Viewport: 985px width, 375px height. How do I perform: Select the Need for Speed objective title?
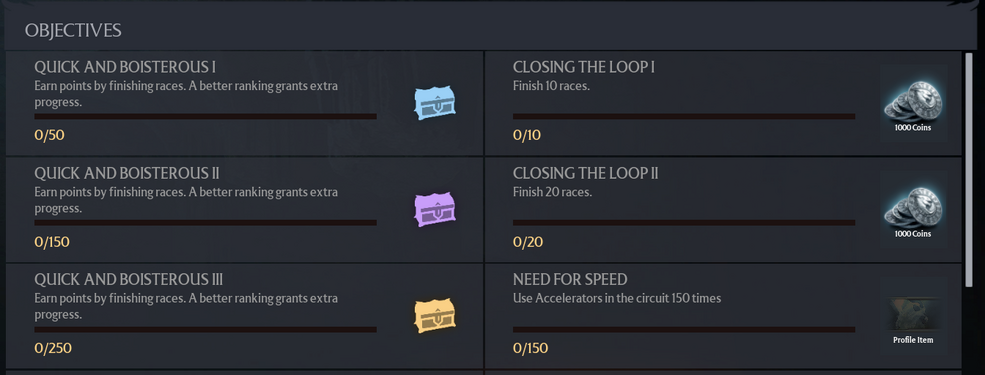[x=570, y=280]
